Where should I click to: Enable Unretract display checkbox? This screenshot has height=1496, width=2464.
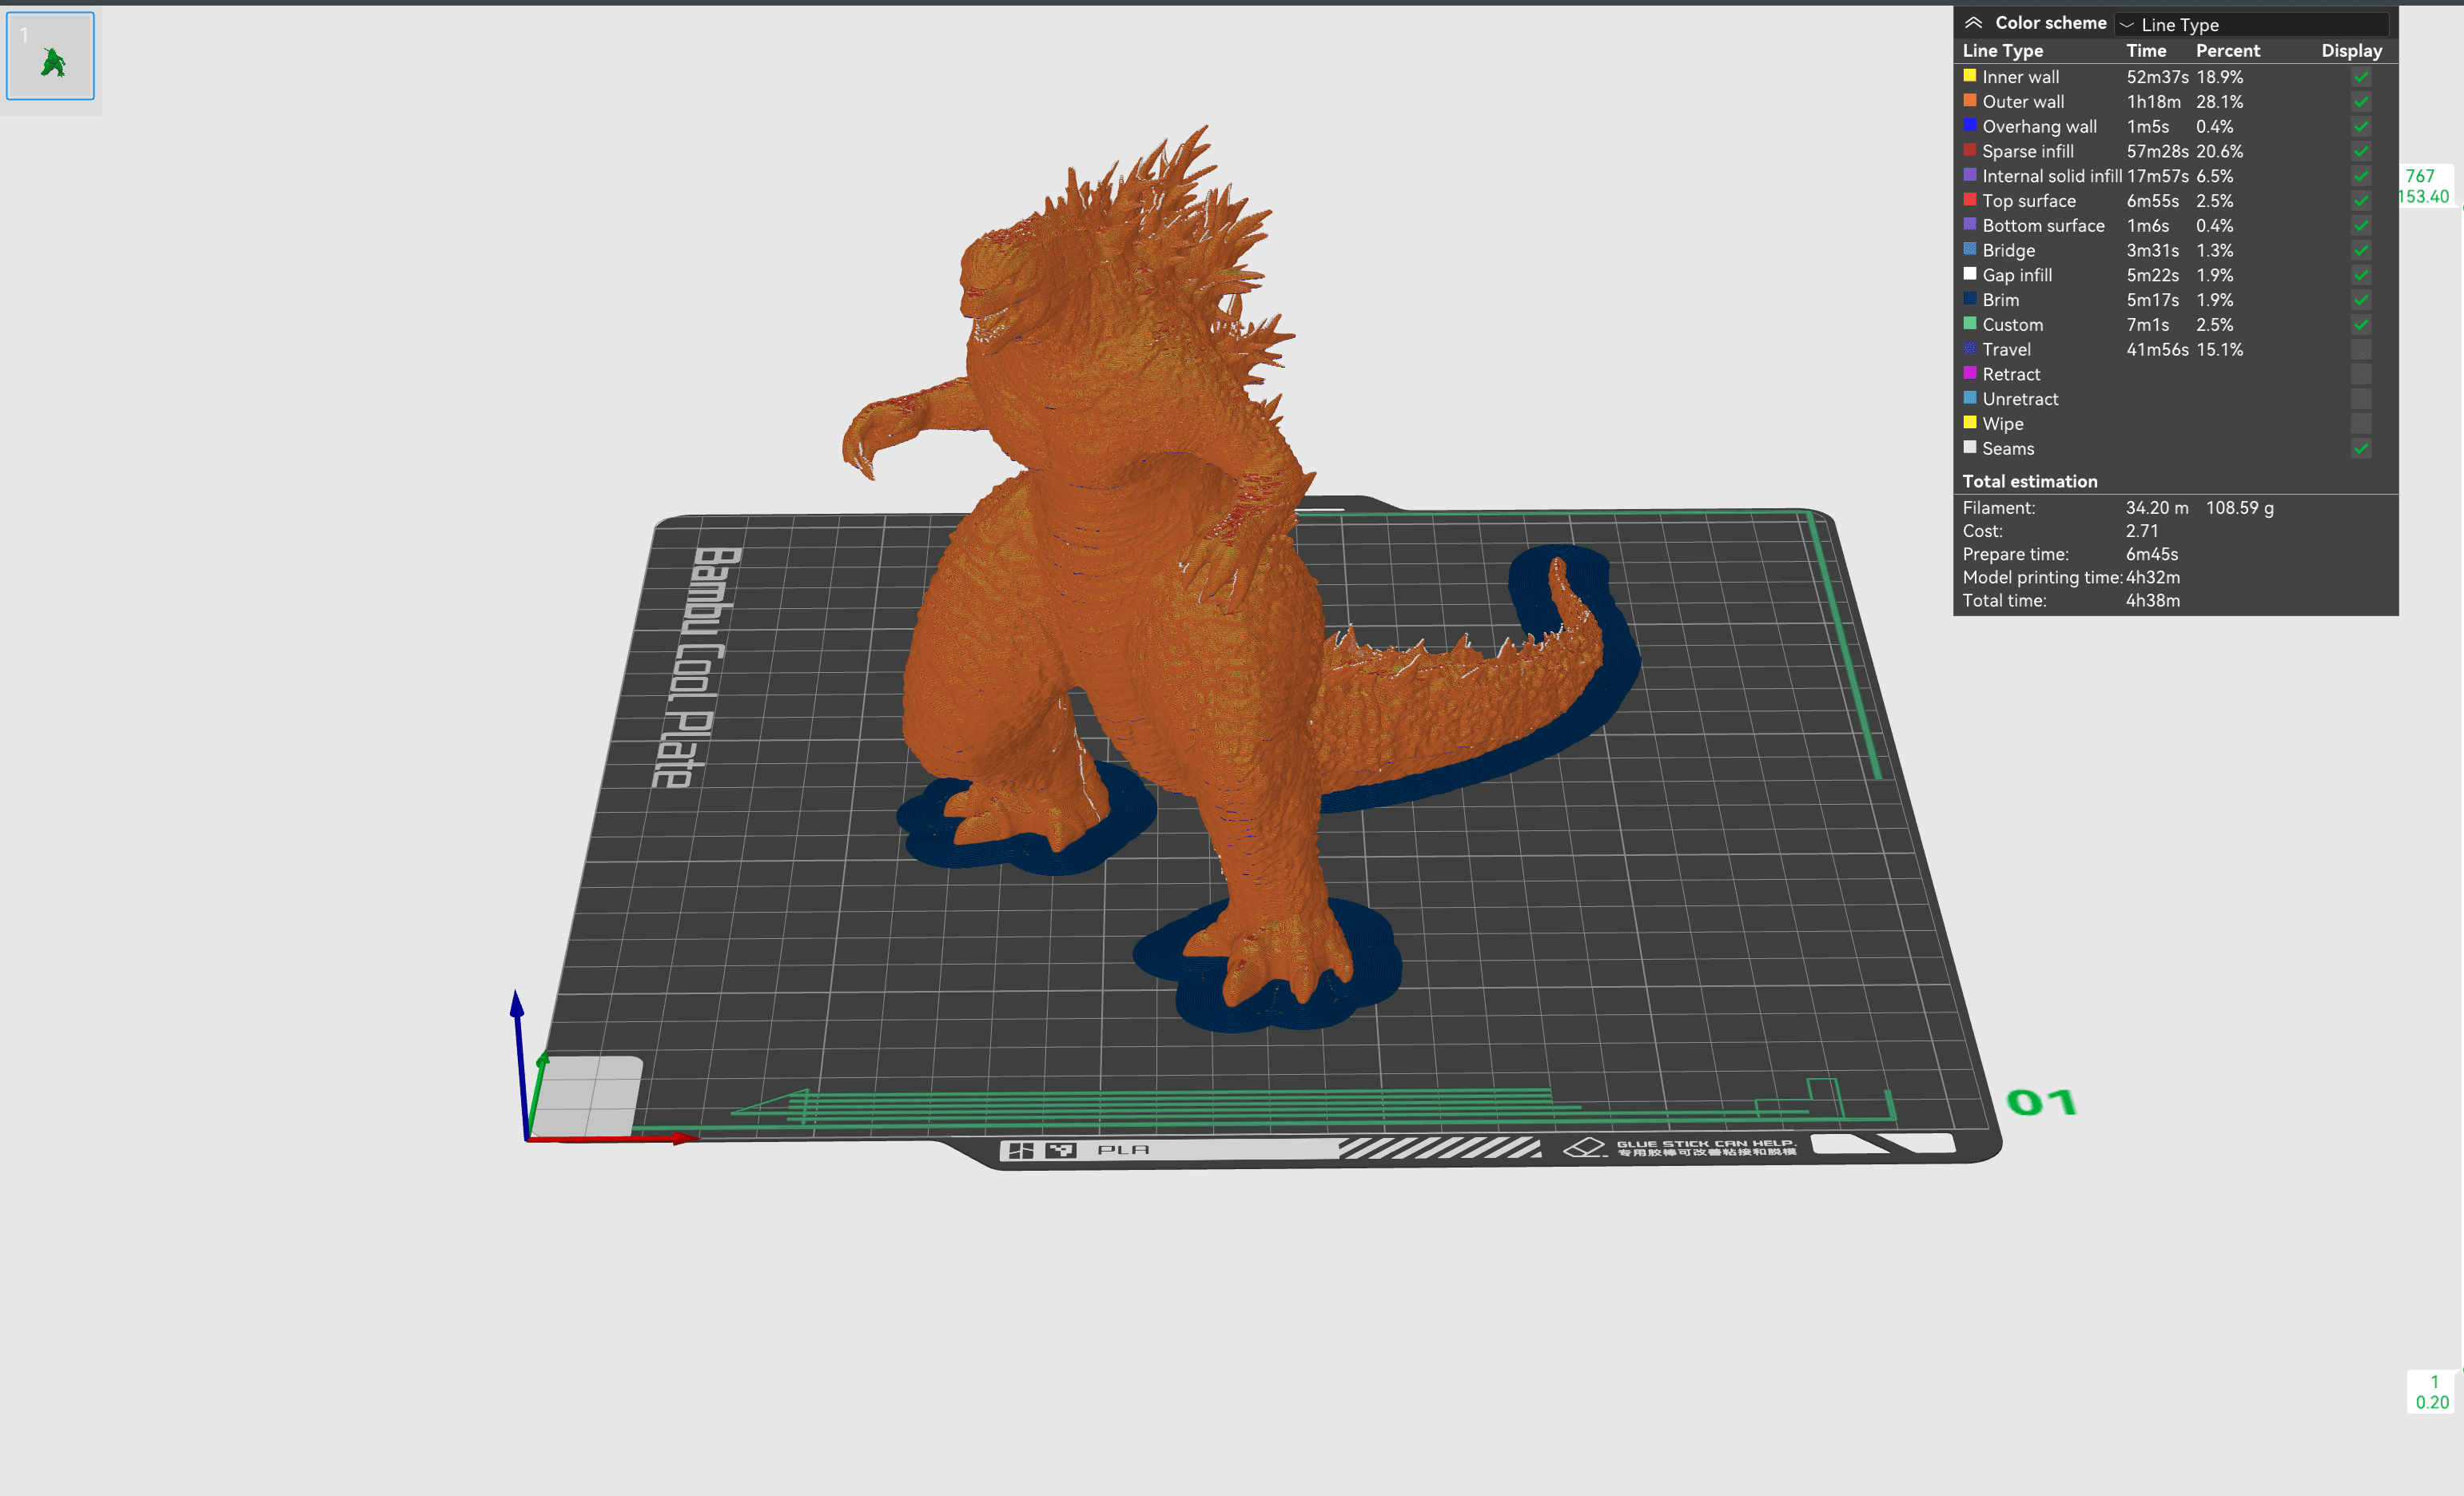2360,399
